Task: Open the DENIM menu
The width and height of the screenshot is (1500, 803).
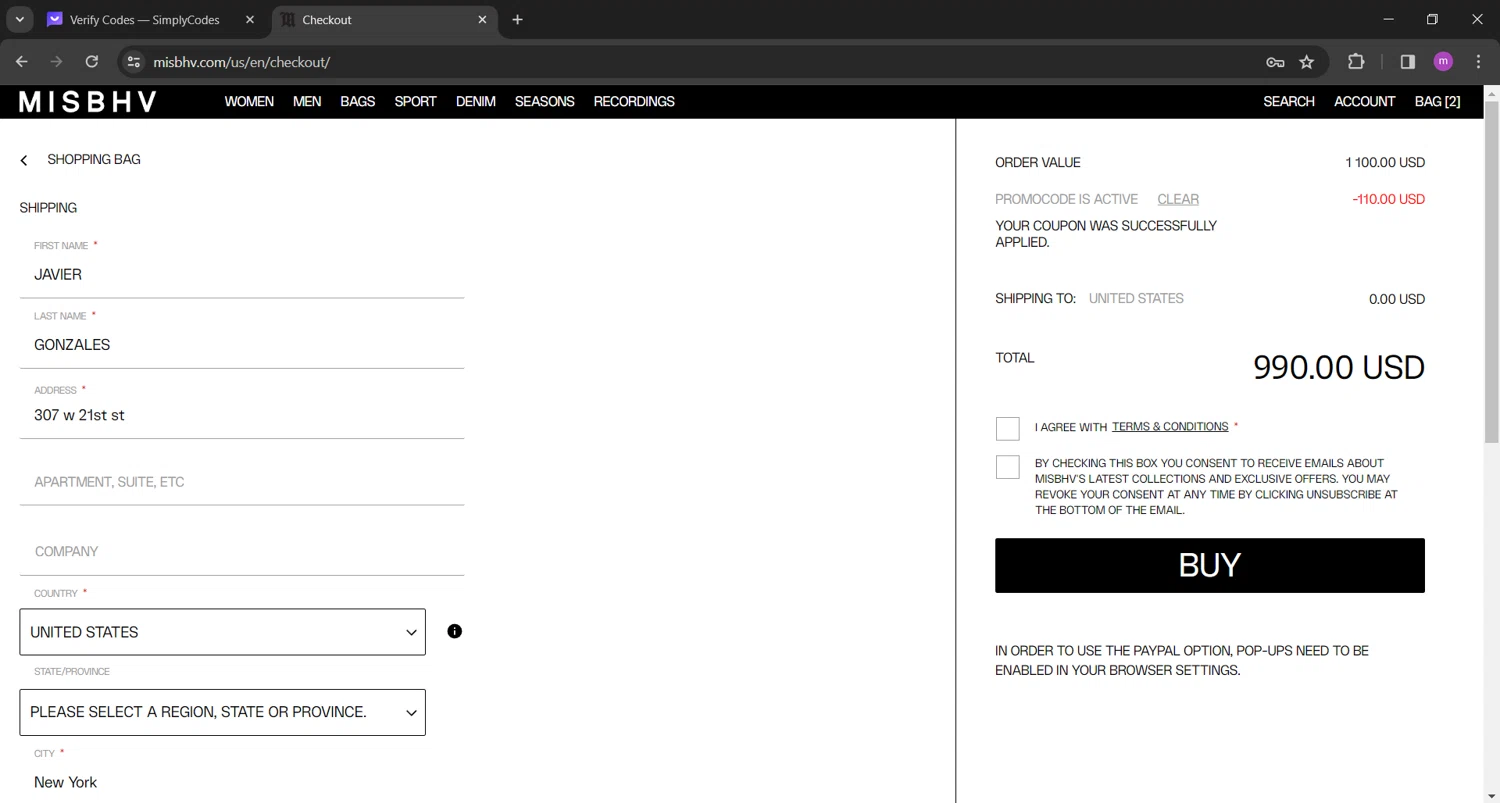Action: click(476, 101)
